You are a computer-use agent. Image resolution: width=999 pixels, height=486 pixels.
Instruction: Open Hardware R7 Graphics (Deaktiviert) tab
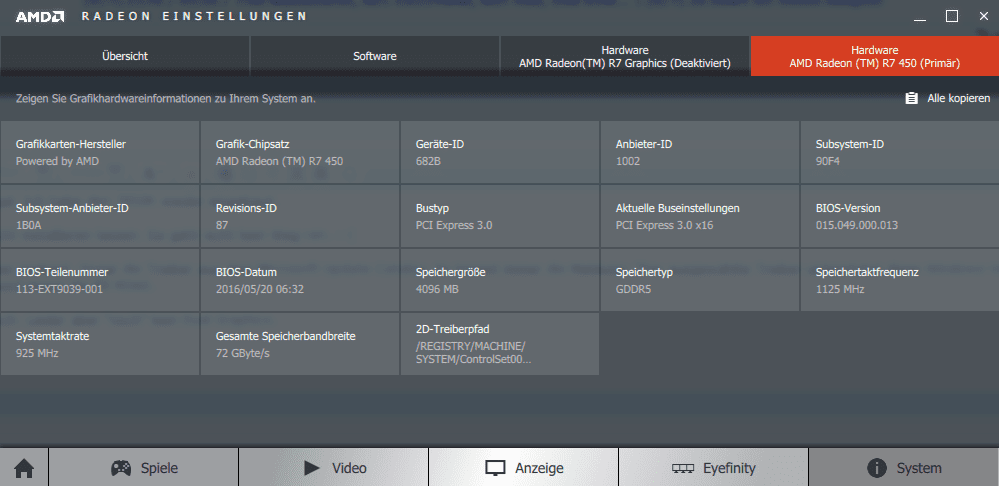click(625, 56)
